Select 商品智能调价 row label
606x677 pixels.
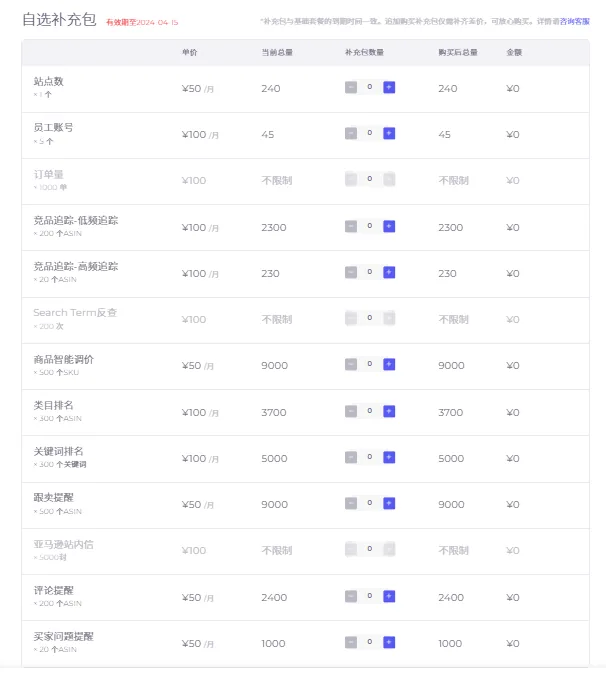[63, 359]
